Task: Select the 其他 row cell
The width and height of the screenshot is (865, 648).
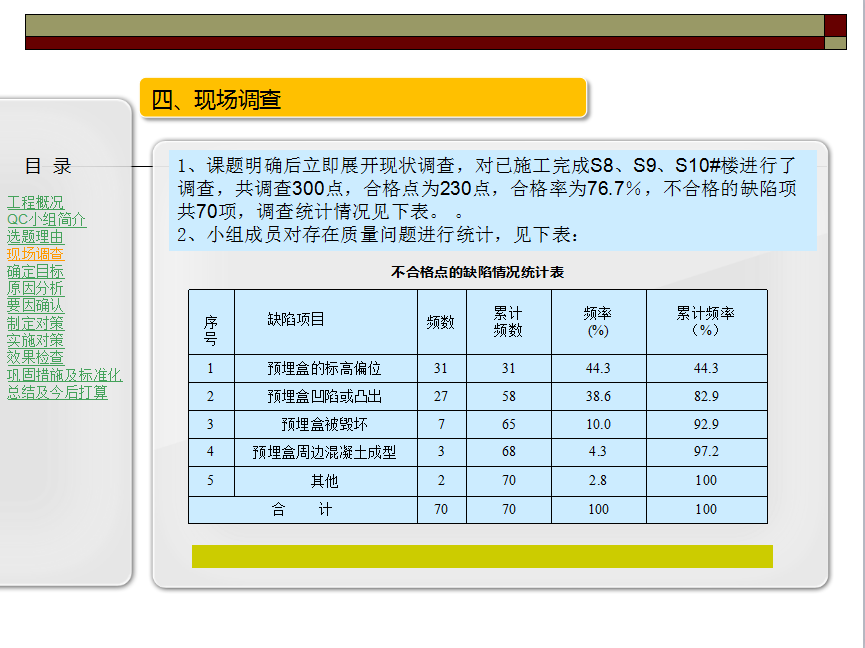Action: click(324, 481)
